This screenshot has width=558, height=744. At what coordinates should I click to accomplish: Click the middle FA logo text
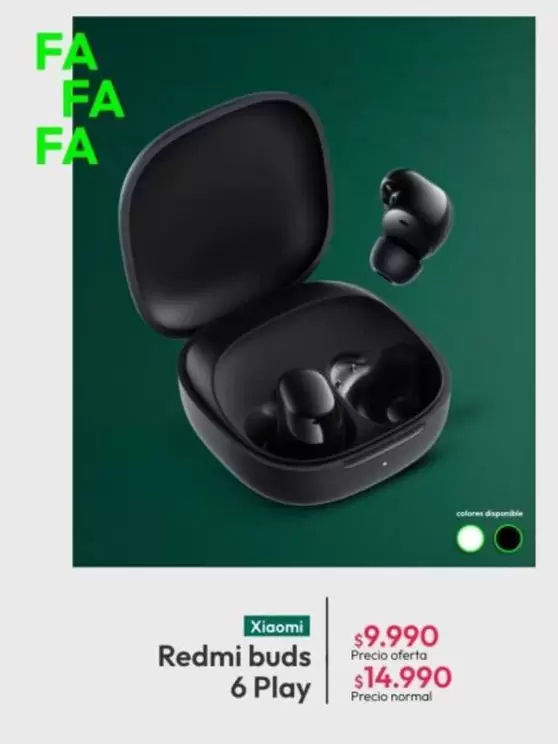tap(93, 99)
